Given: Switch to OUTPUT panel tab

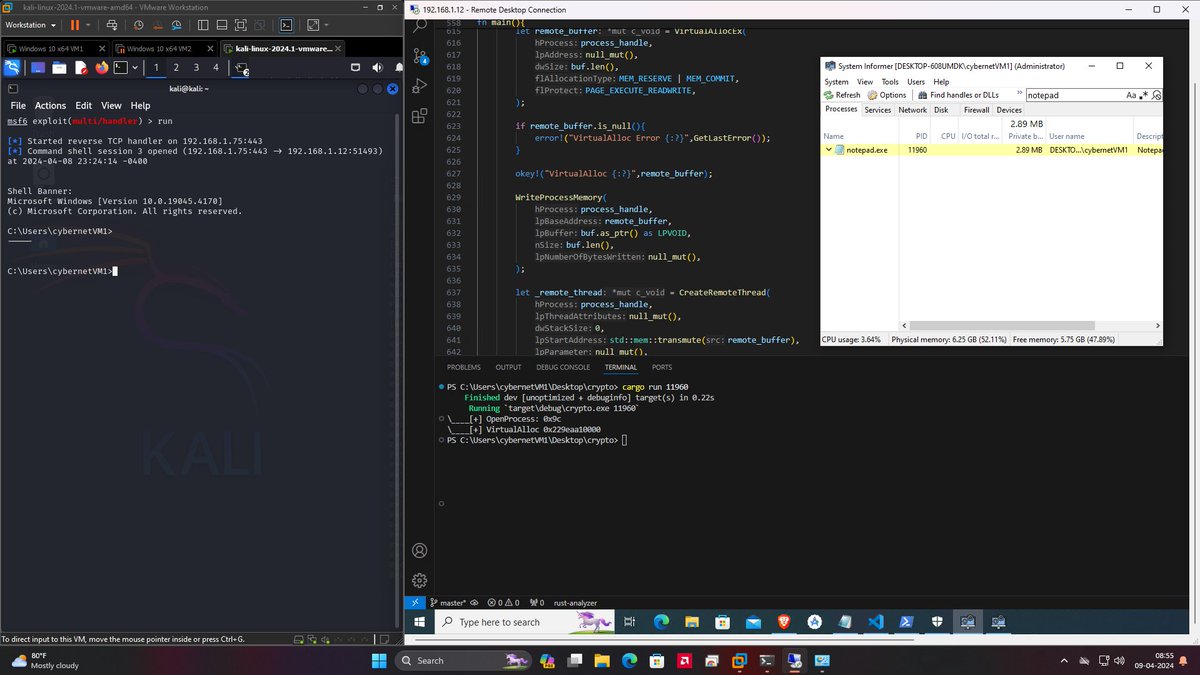Looking at the screenshot, I should pos(508,367).
